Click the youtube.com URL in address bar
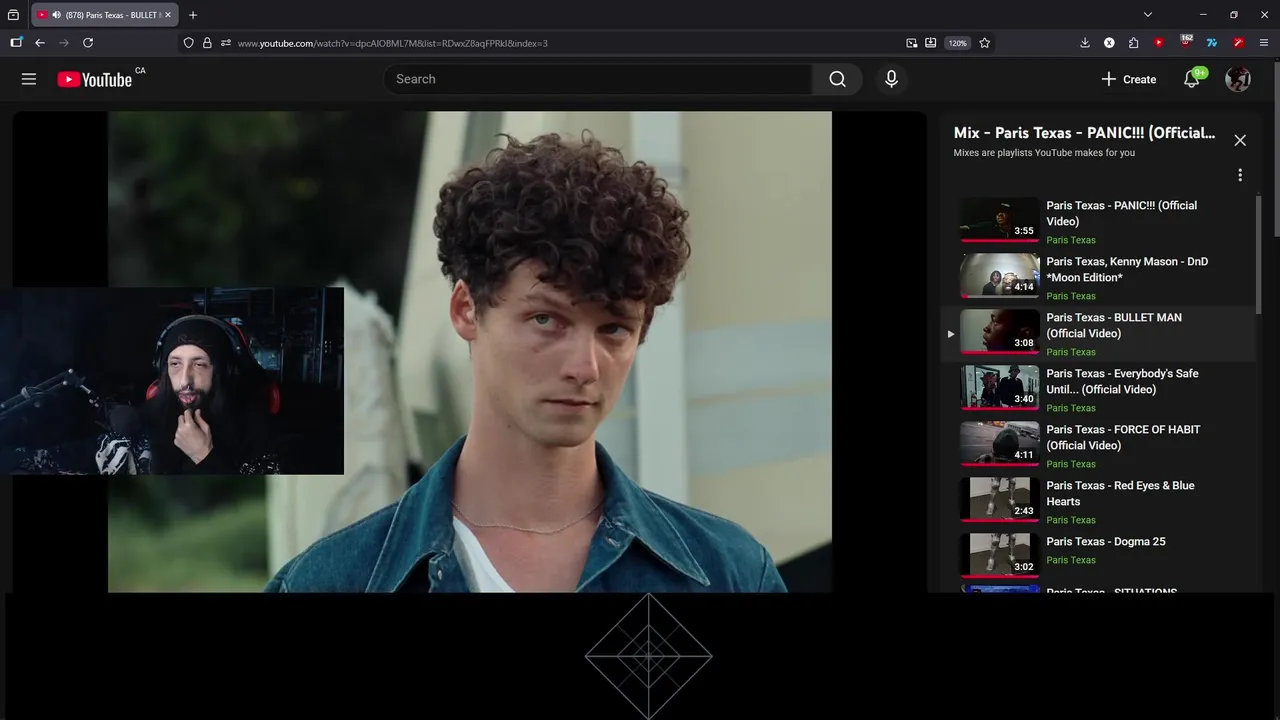The image size is (1280, 720). tap(393, 43)
